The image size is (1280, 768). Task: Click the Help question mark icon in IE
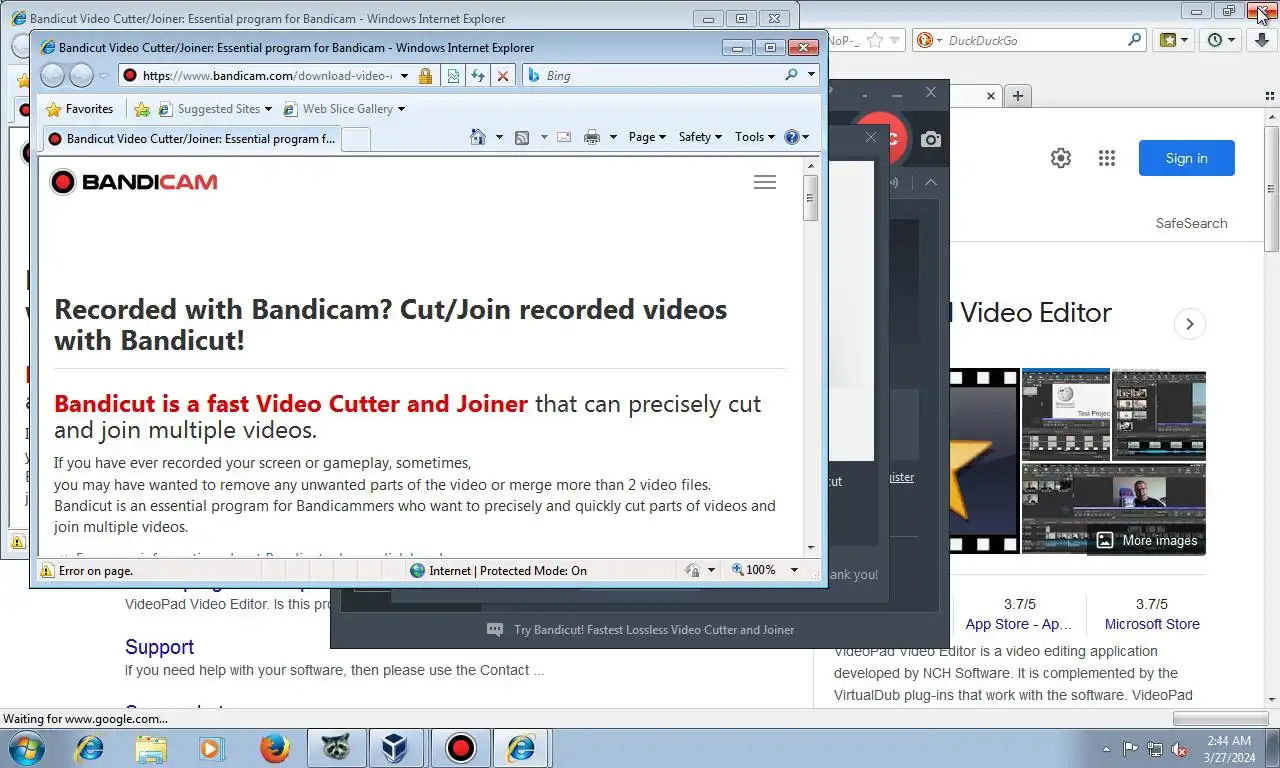coord(792,137)
